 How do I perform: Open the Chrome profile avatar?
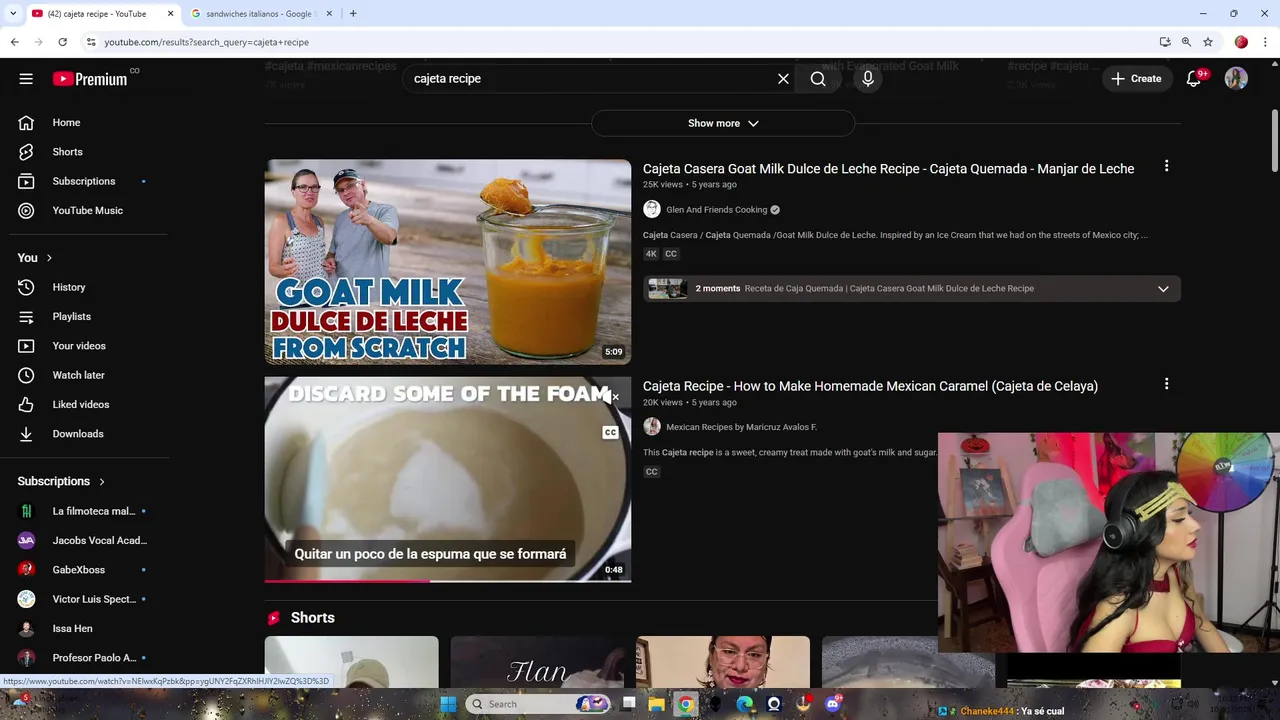[x=1241, y=42]
